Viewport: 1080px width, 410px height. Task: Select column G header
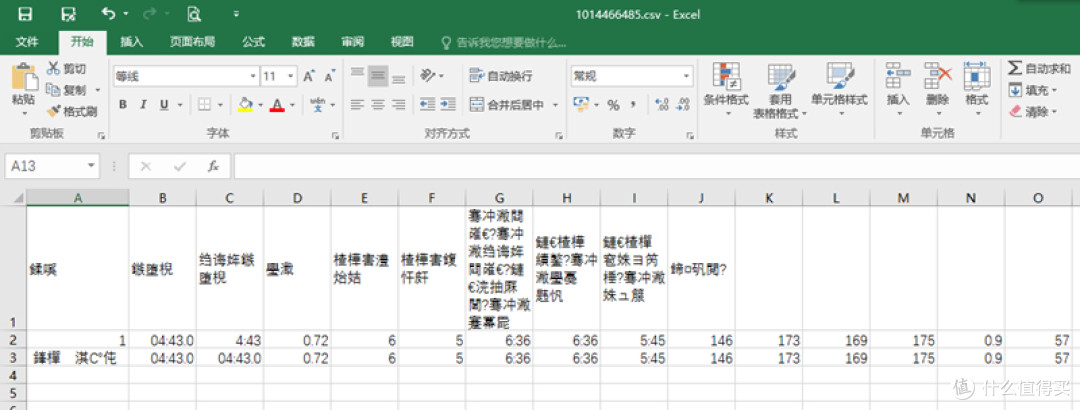pos(499,198)
